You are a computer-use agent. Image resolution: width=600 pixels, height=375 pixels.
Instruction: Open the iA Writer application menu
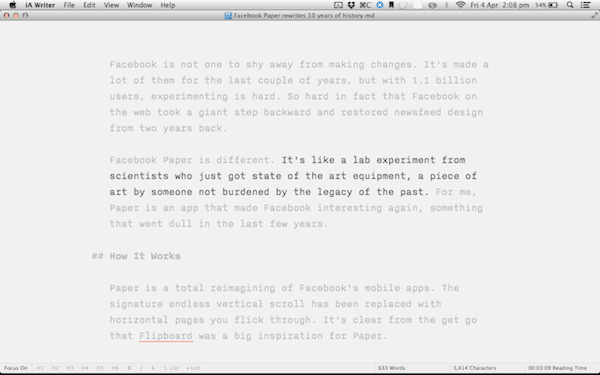click(40, 5)
